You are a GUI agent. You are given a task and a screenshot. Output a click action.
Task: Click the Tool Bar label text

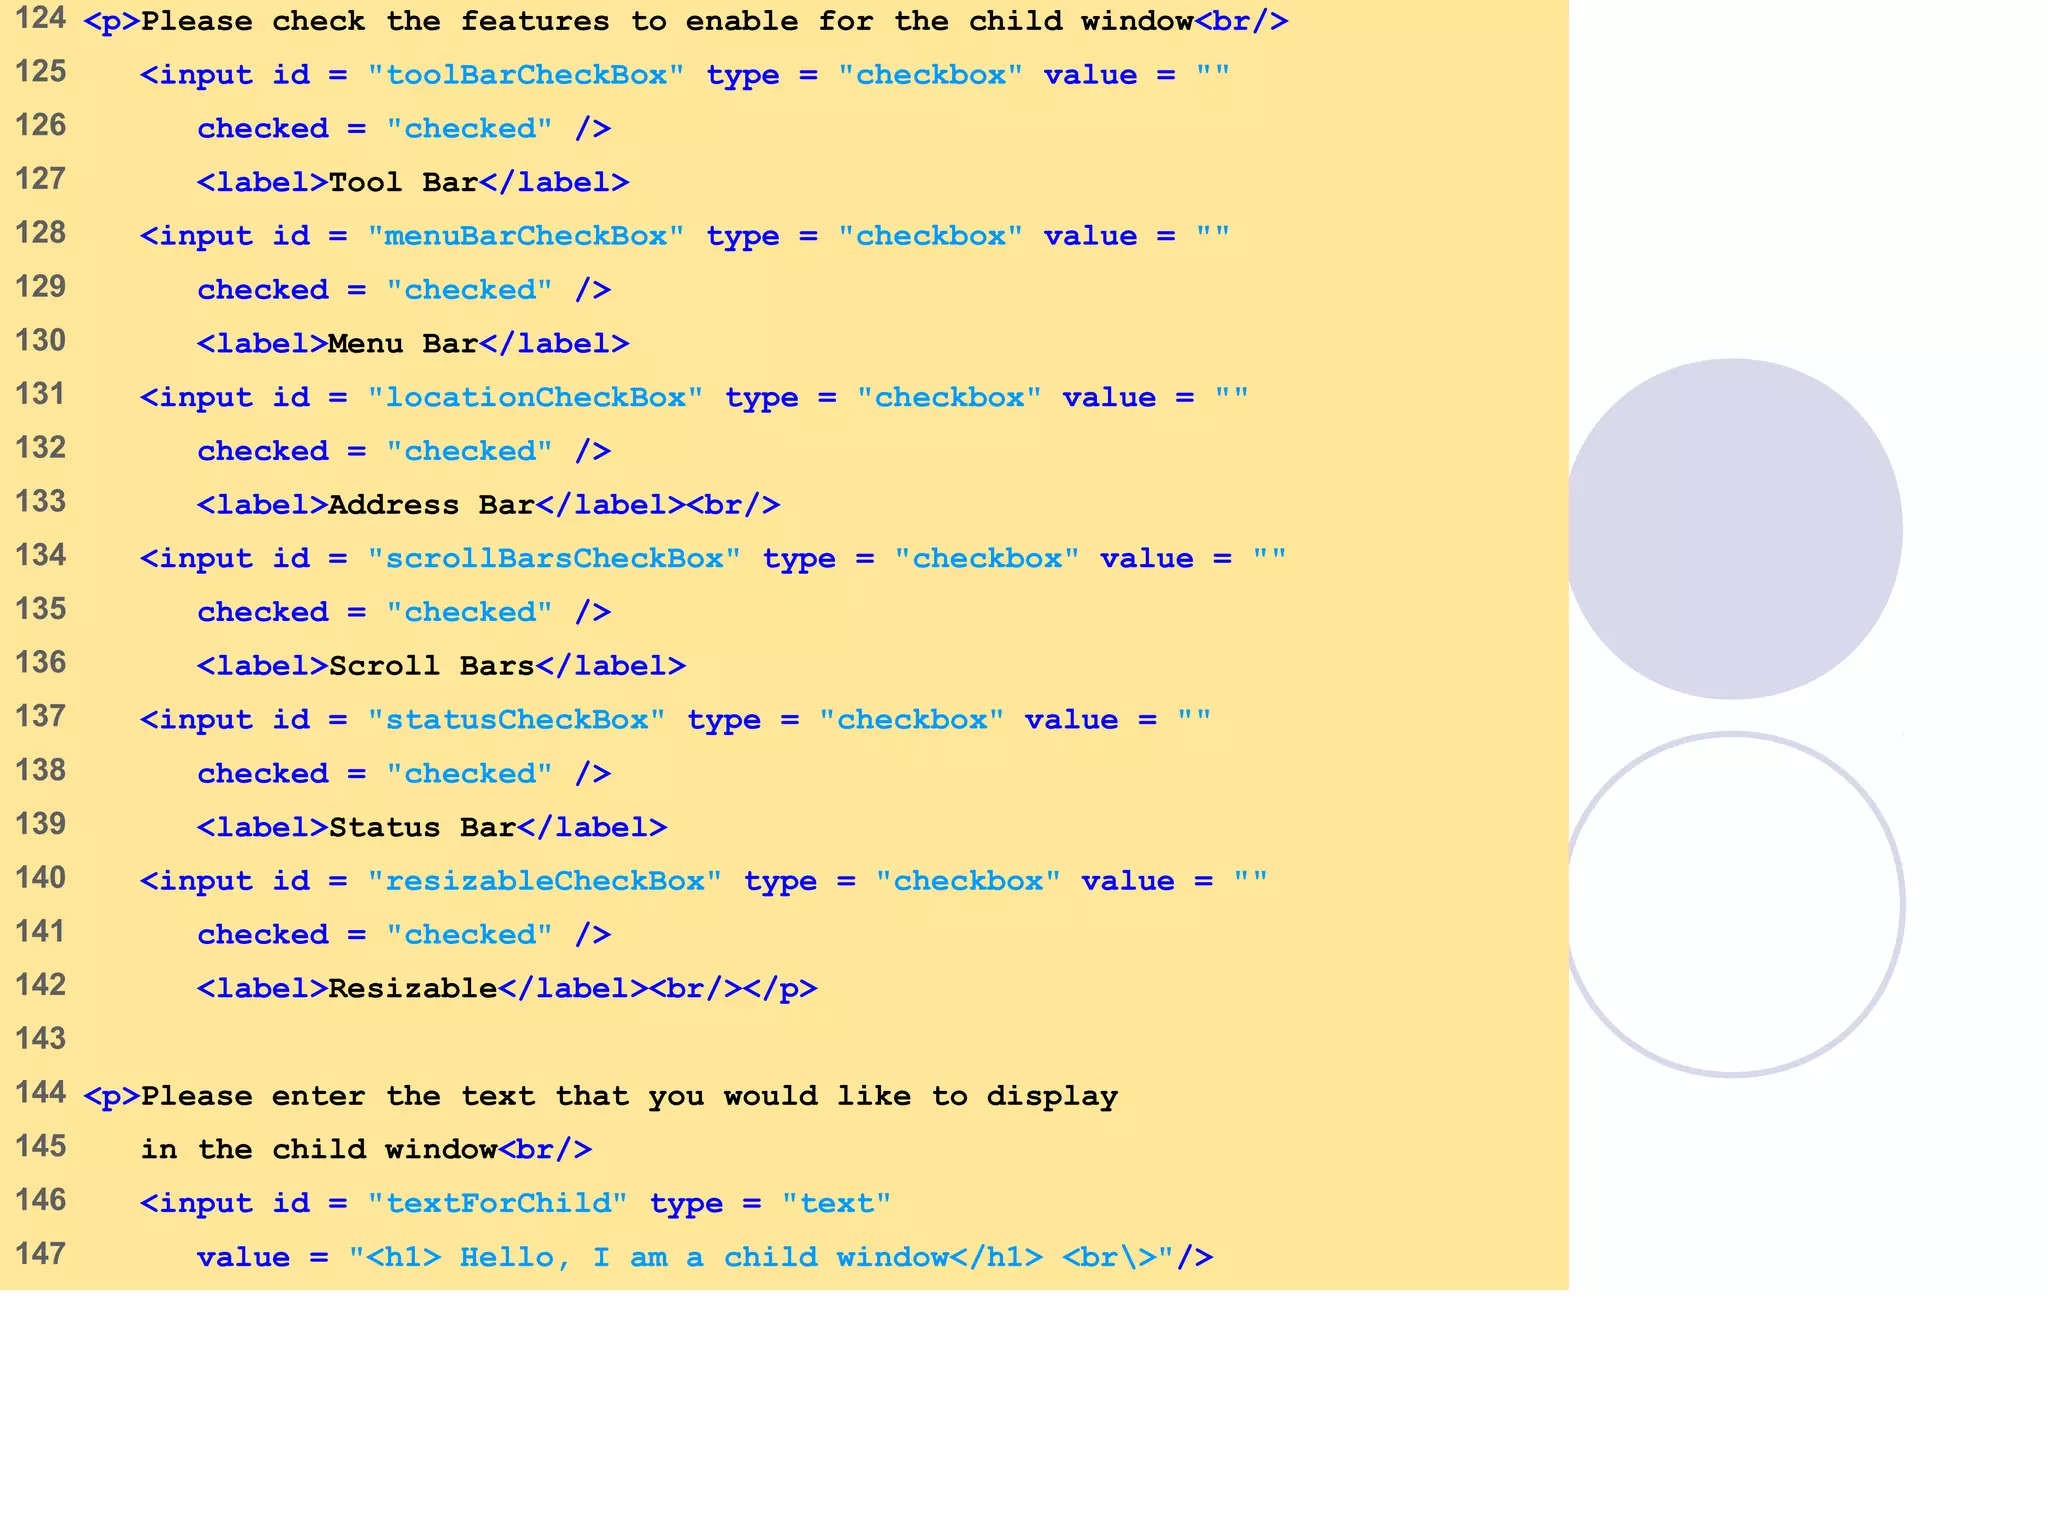pyautogui.click(x=403, y=182)
